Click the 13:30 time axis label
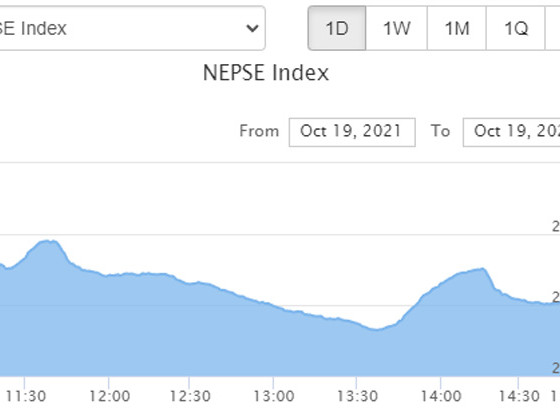Viewport: 560px width, 420px height. coord(358,396)
